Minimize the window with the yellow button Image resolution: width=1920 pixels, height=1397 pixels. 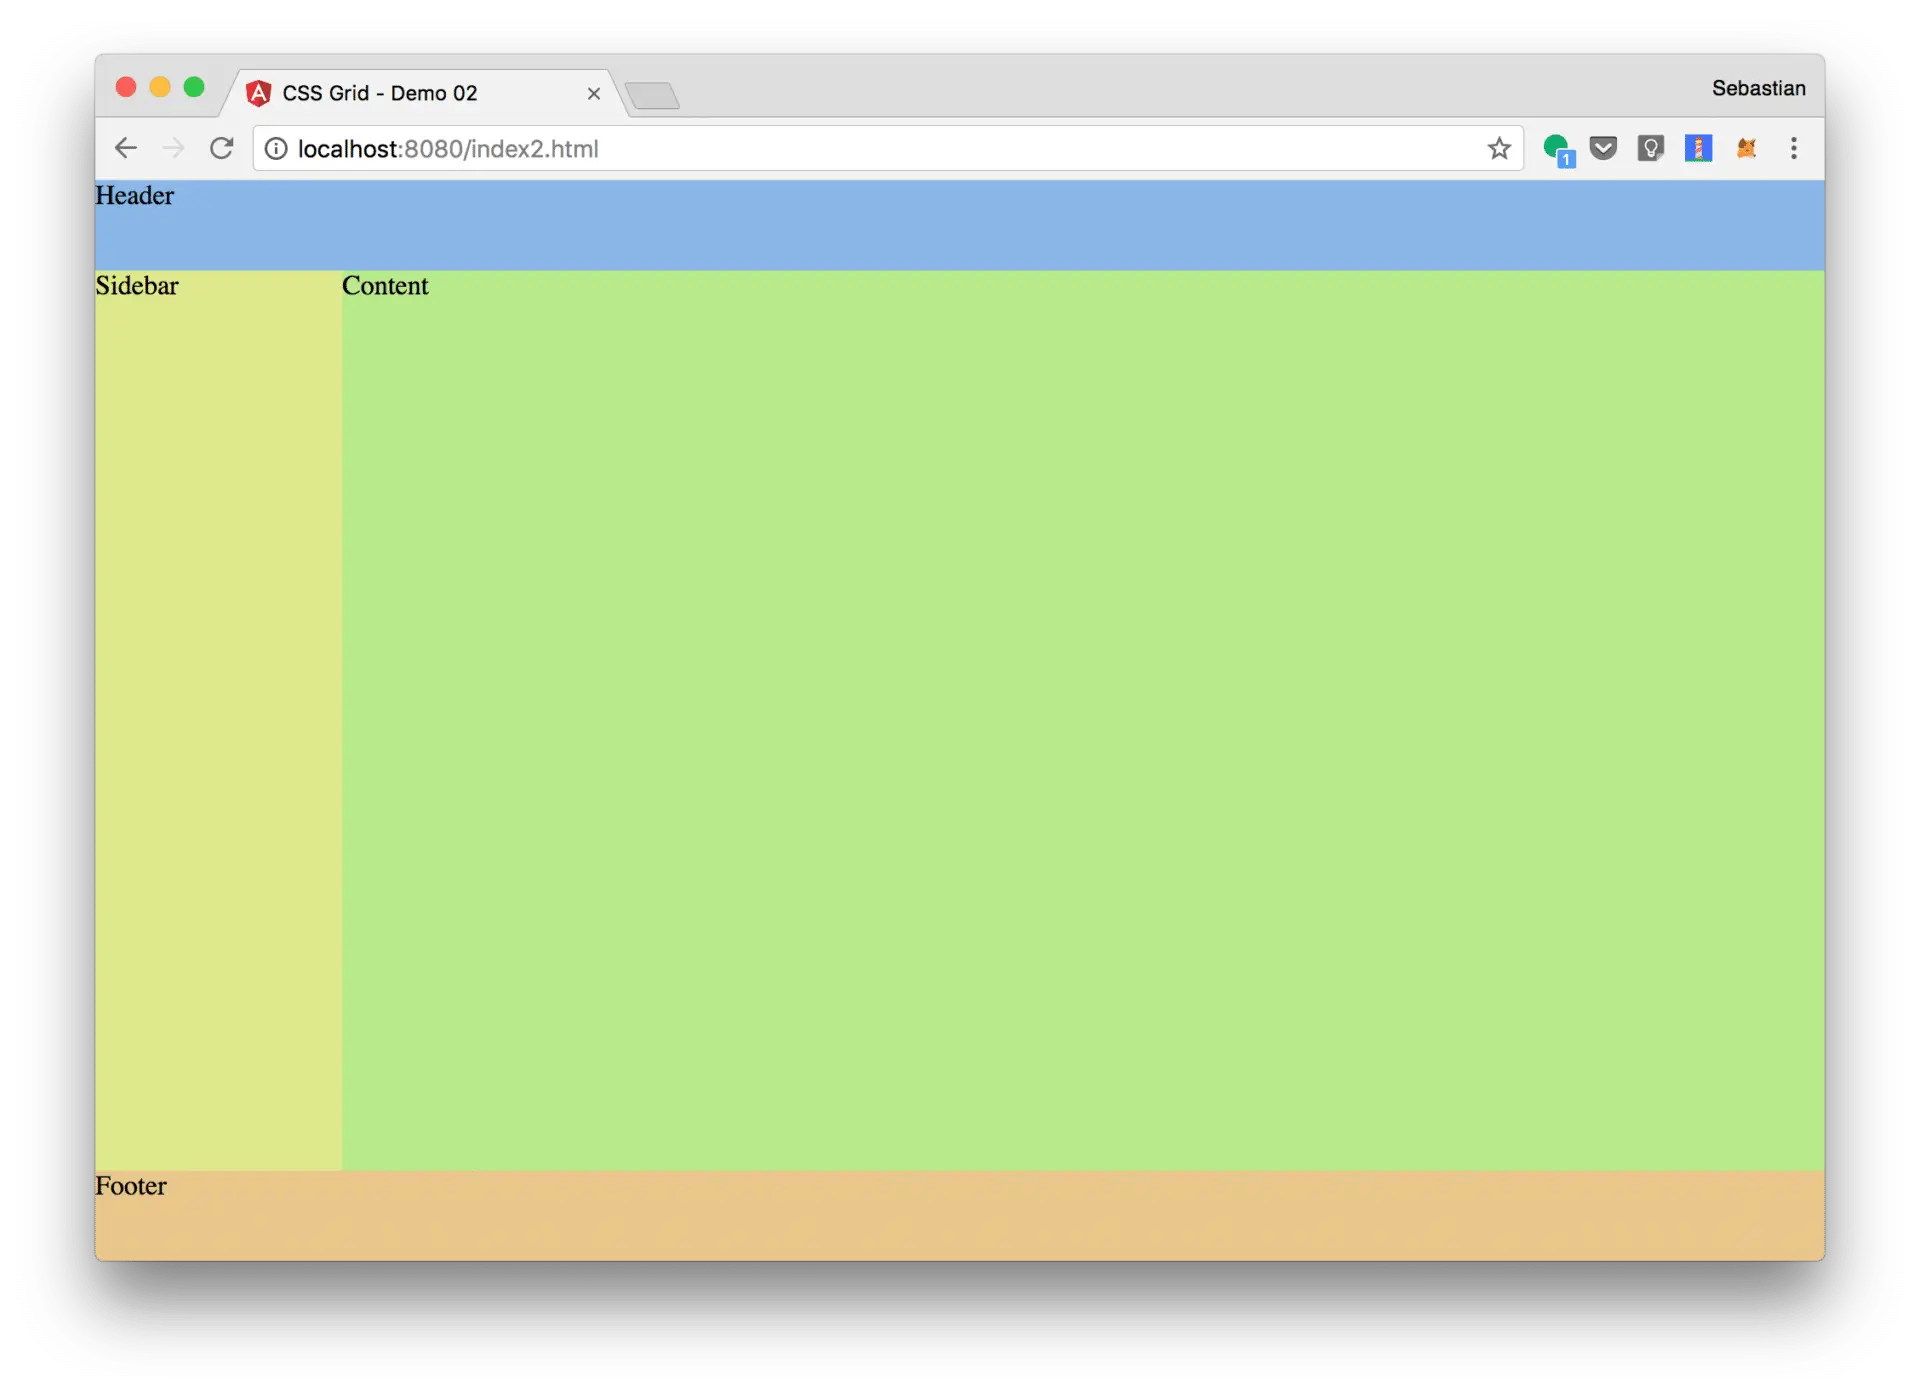(x=160, y=87)
